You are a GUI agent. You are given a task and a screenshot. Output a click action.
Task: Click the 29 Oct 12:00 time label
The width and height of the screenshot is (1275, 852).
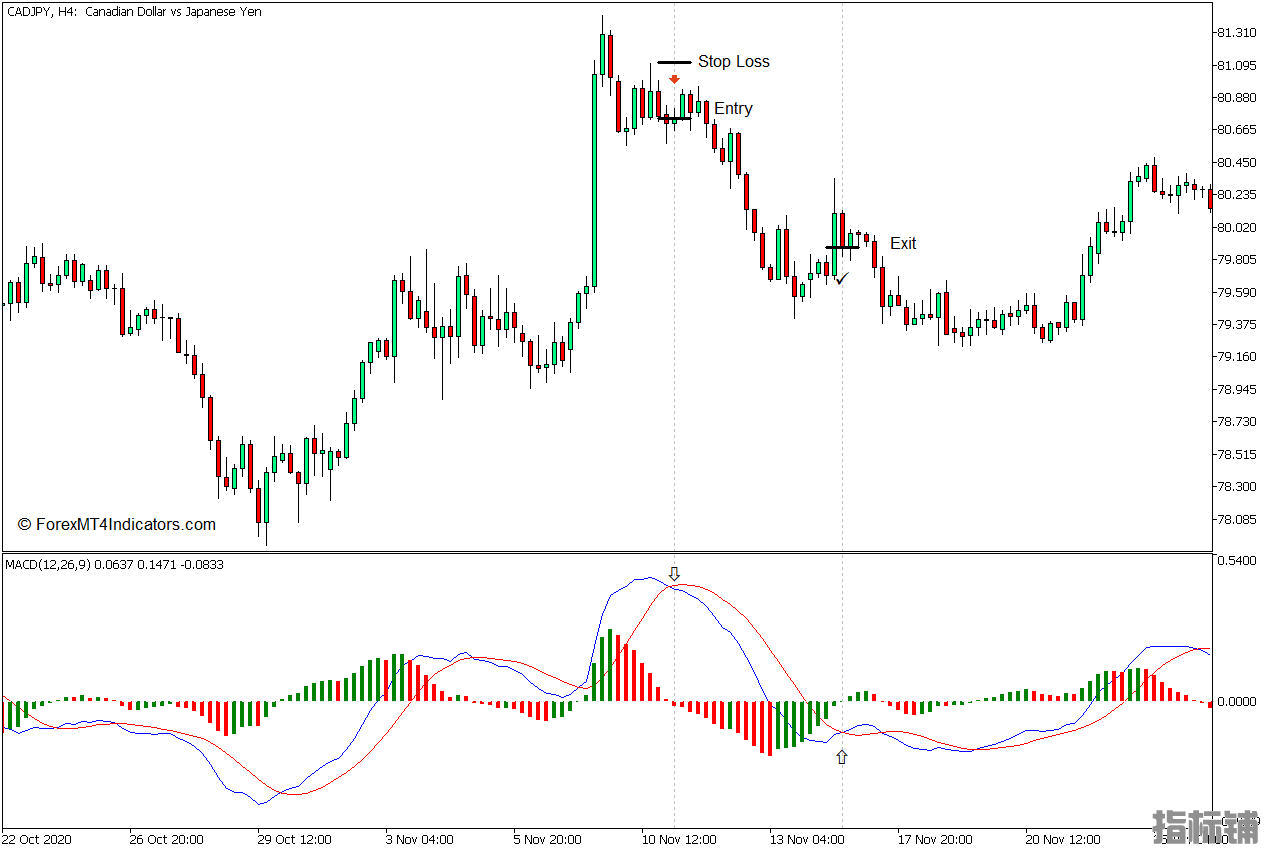pos(294,840)
